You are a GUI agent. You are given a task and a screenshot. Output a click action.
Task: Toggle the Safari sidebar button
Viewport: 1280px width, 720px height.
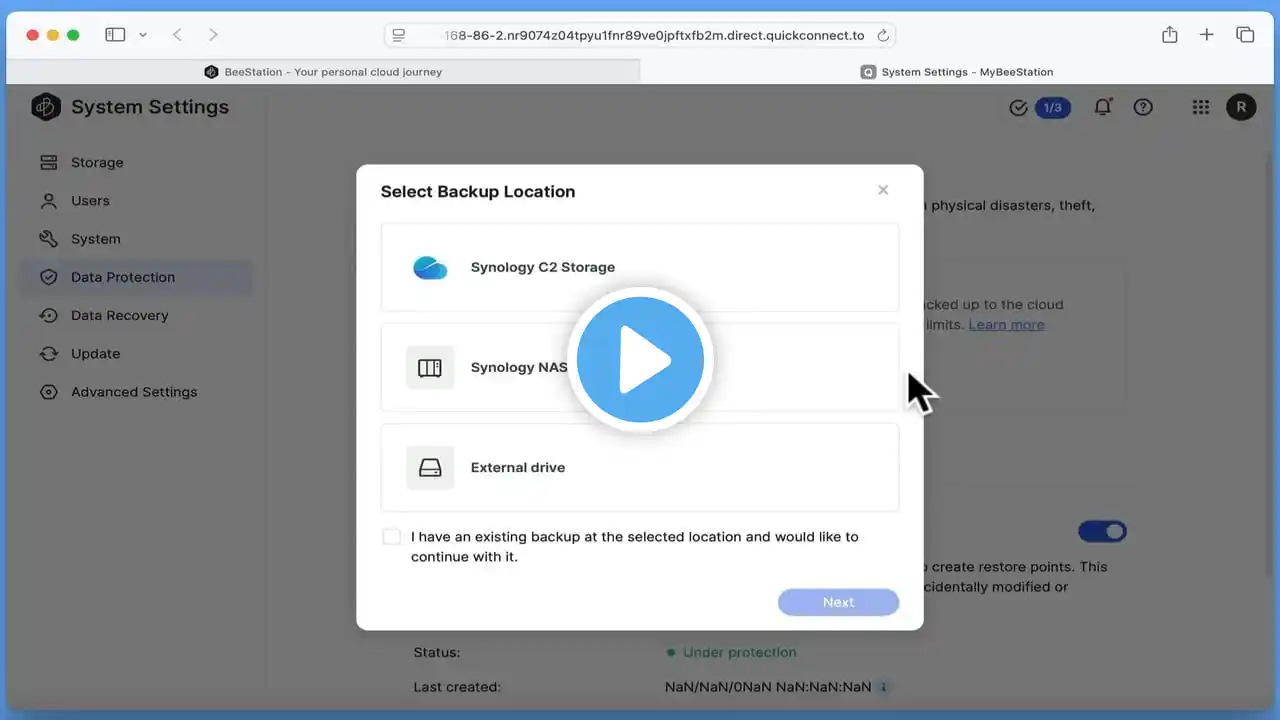[x=116, y=35]
